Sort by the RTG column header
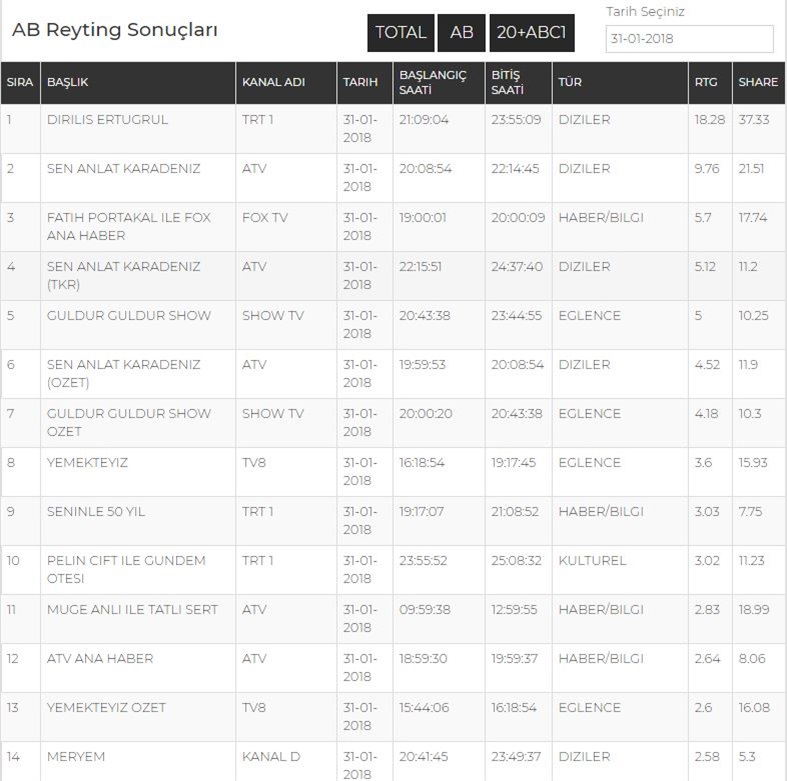Screen dimensions: 787x781 click(x=706, y=82)
